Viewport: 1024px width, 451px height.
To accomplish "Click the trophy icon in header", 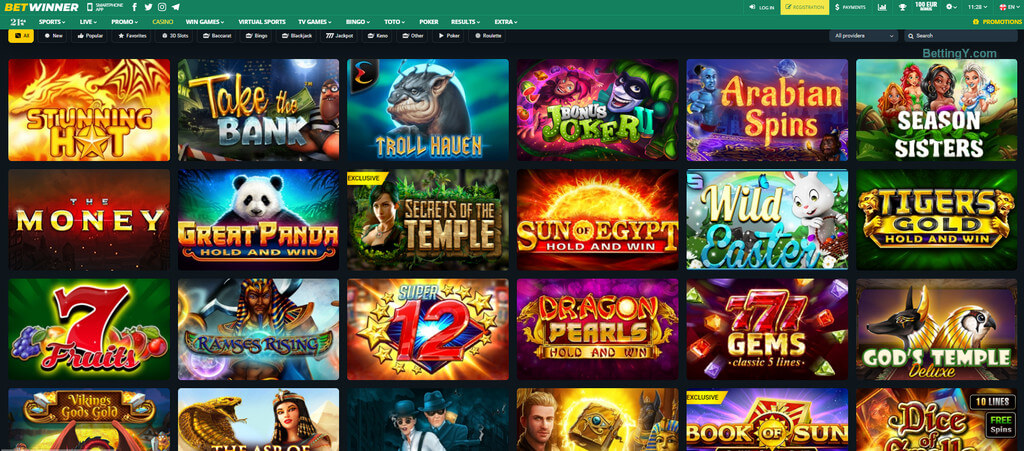I will coord(903,7).
